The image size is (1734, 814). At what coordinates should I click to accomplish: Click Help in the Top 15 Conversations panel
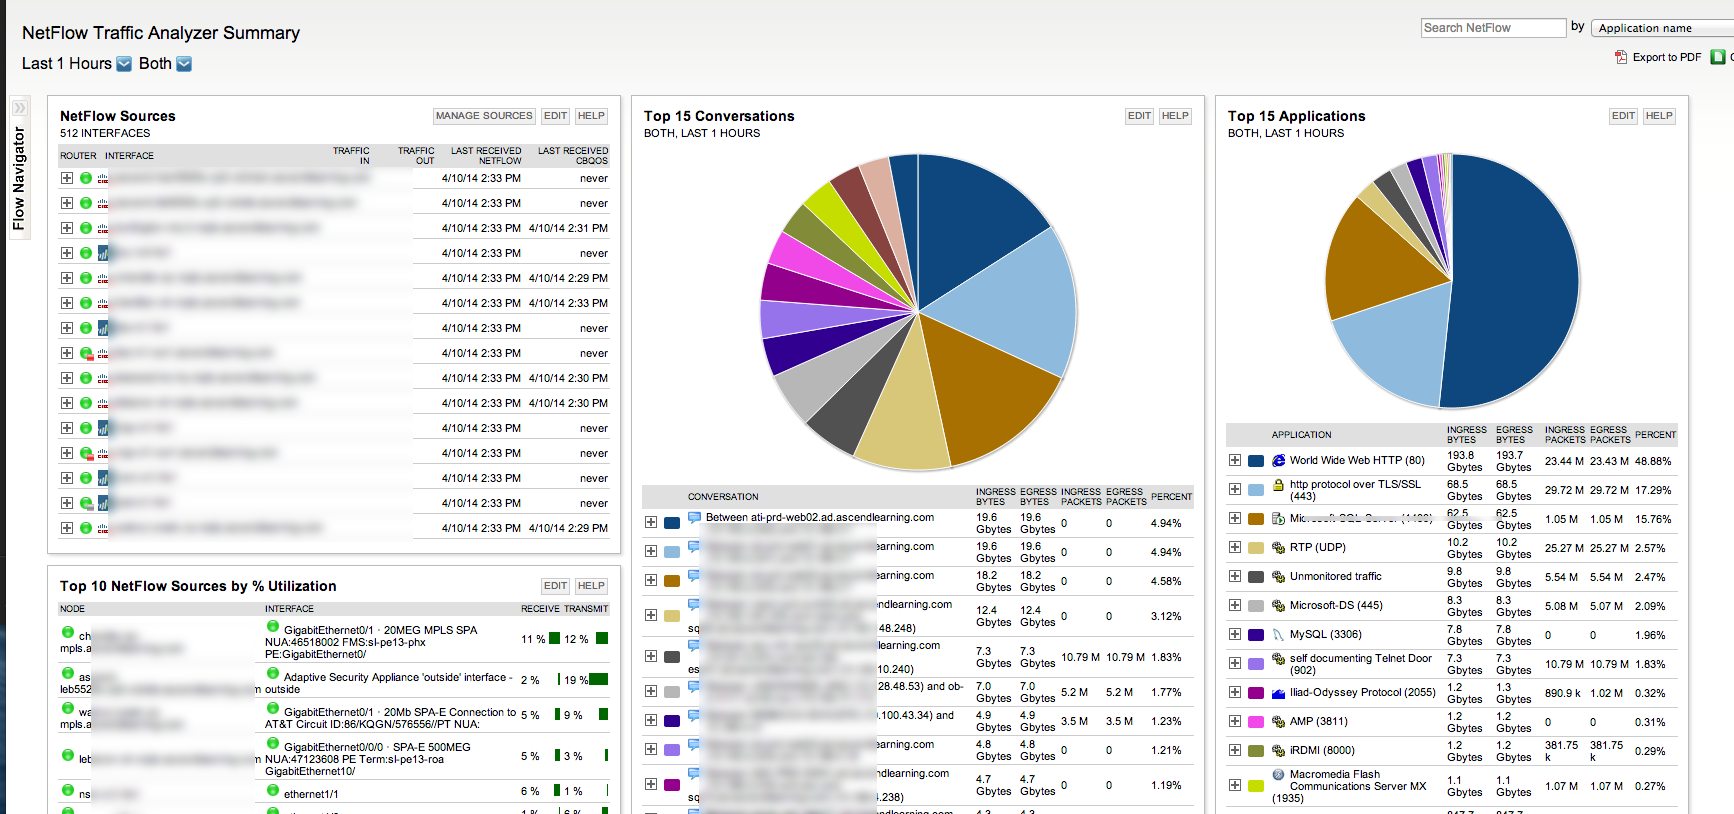(1175, 116)
